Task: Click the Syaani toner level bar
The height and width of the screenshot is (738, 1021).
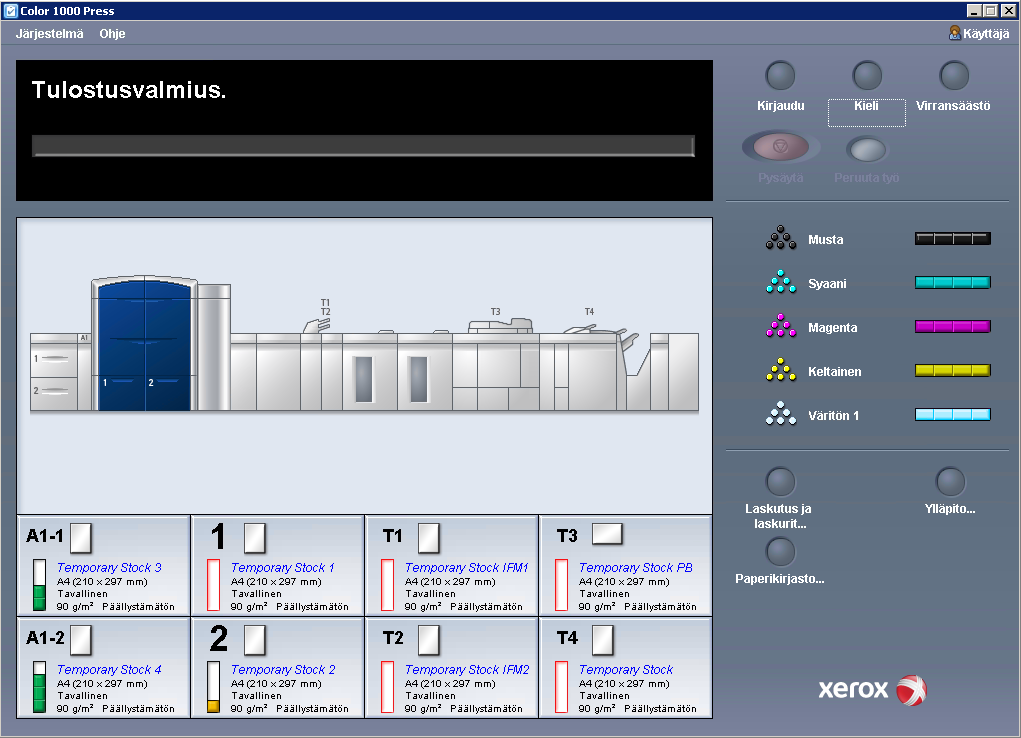Action: (953, 282)
